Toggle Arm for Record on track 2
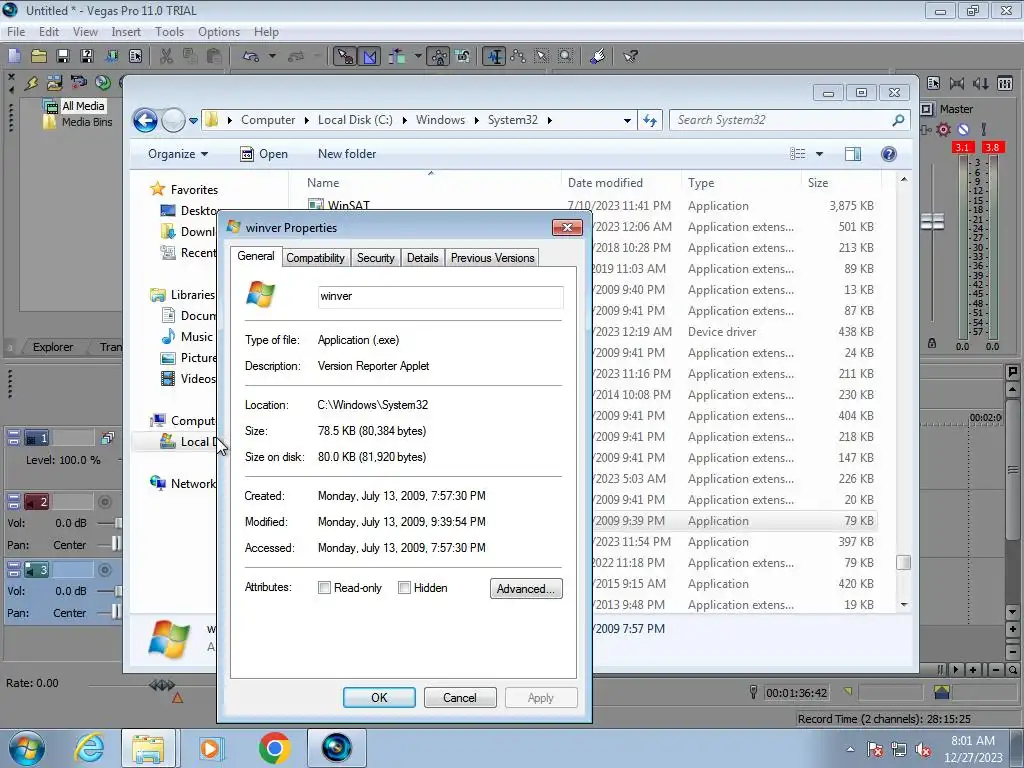Viewport: 1024px width, 768px height. tap(104, 502)
